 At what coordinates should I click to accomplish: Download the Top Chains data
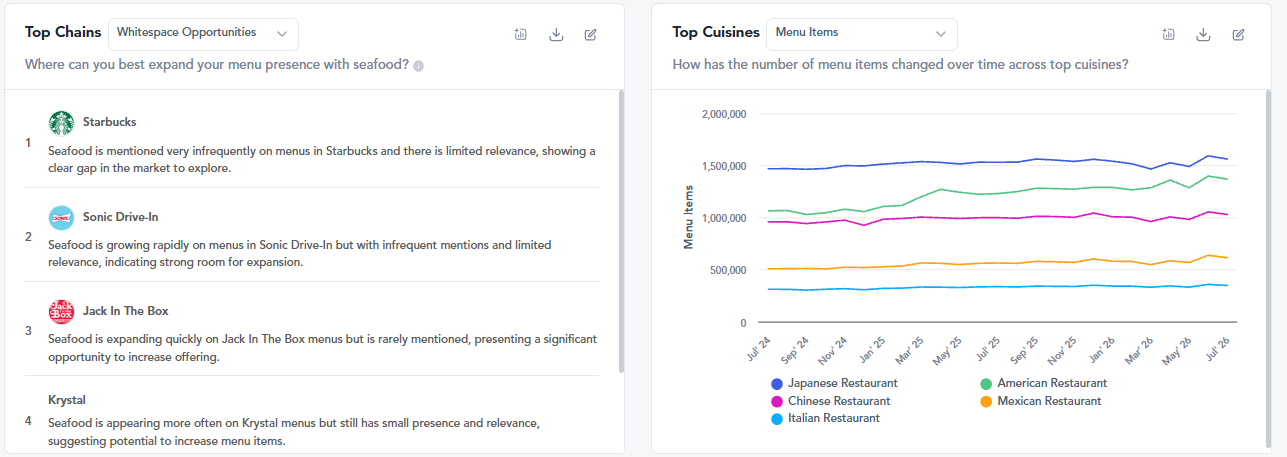pos(556,34)
